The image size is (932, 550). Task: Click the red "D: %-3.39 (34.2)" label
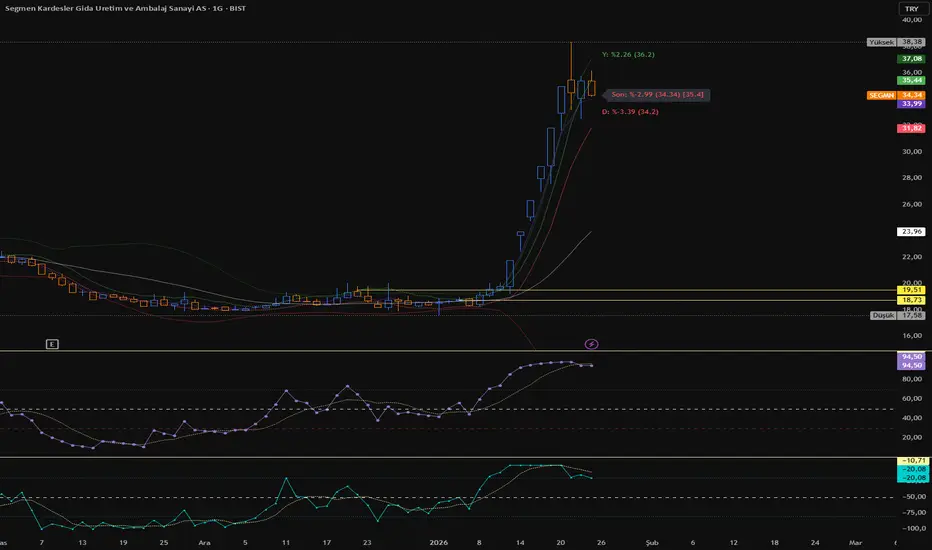coord(631,113)
